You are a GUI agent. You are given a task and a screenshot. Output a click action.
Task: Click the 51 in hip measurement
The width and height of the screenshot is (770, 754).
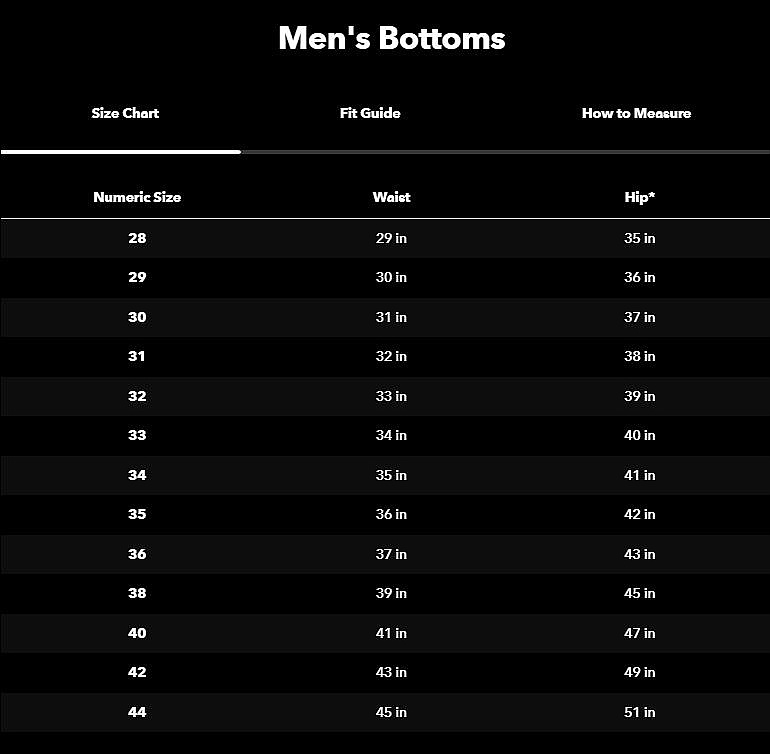(640, 712)
